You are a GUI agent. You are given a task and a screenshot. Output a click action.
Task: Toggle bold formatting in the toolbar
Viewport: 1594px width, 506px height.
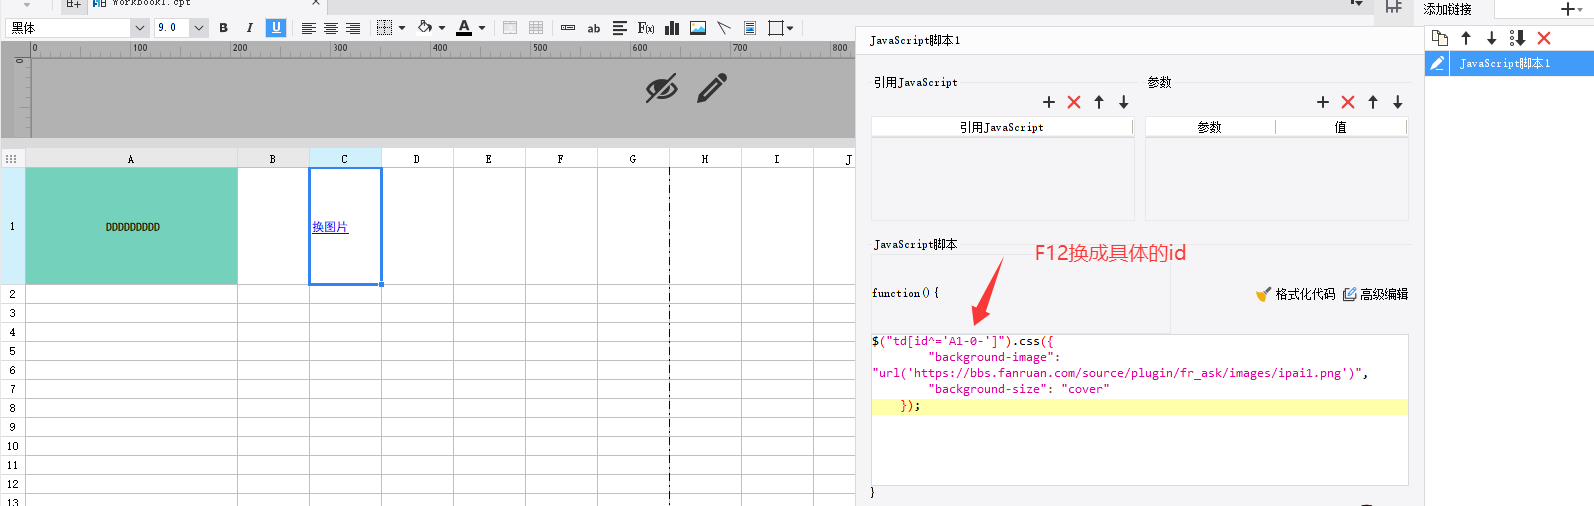[x=223, y=28]
